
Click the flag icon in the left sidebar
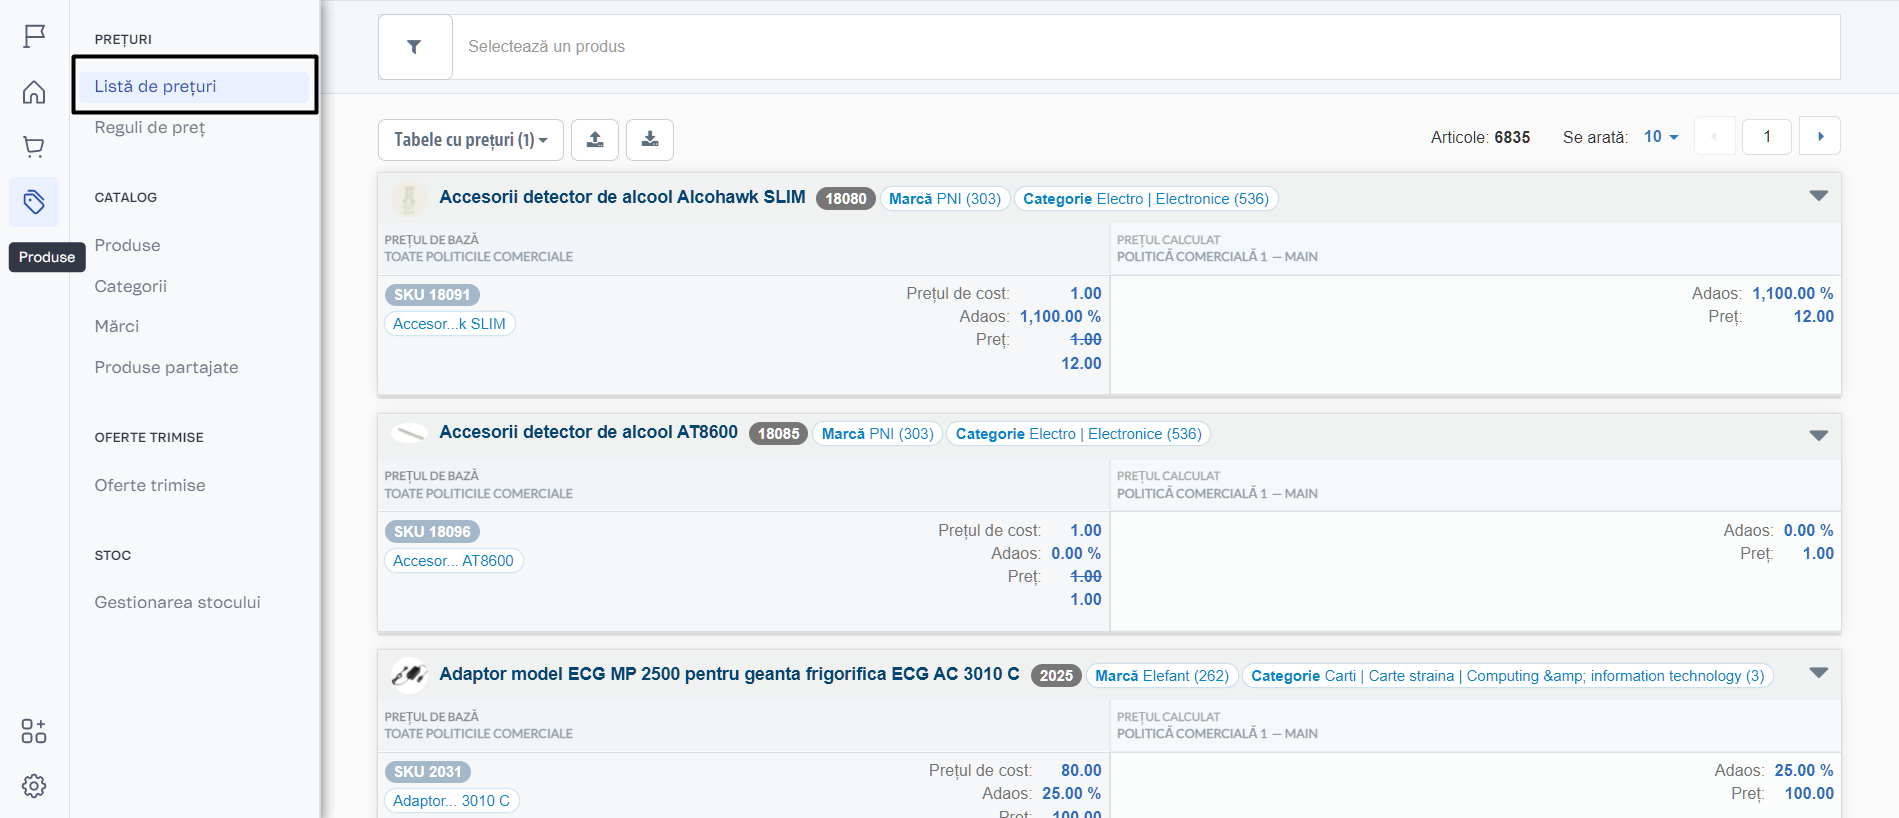coord(34,37)
